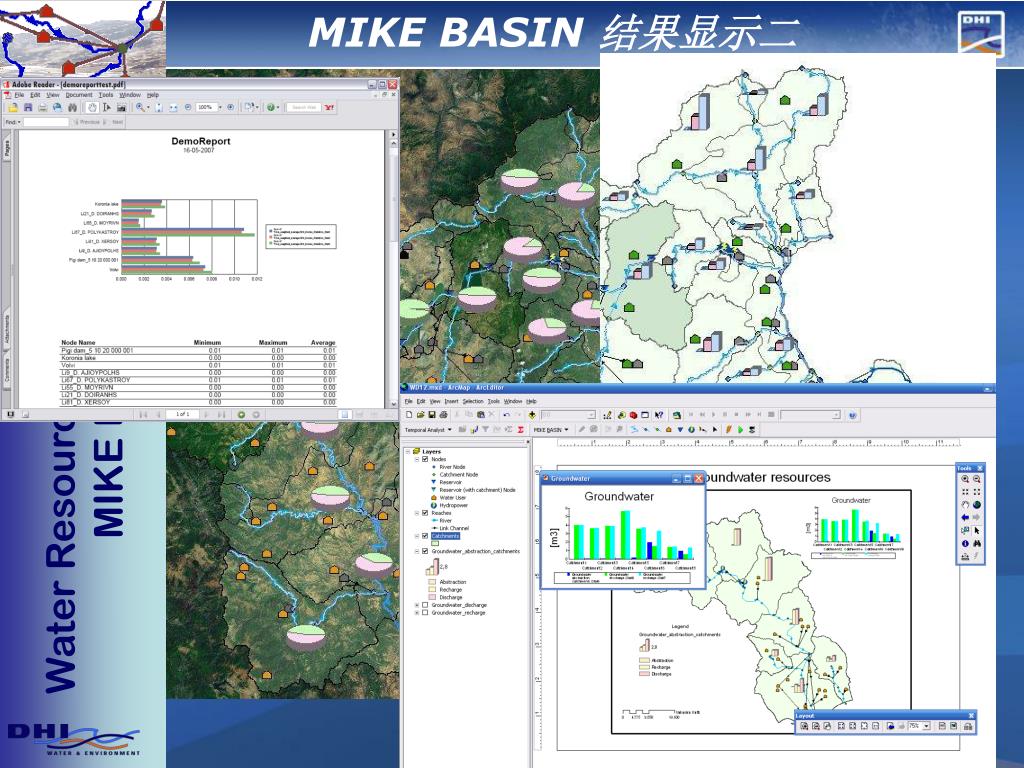1024x768 pixels.
Task: Open the Pages side tab in Adobe Reader
Action: click(7, 149)
